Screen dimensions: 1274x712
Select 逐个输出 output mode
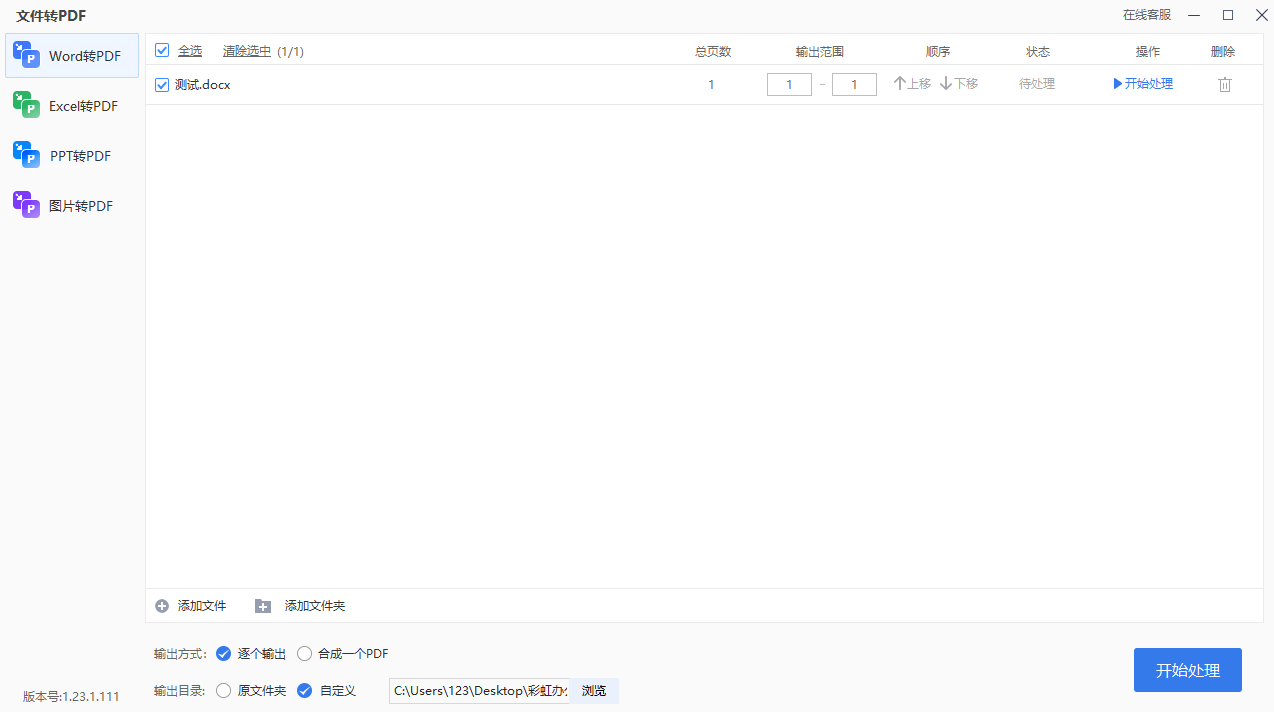(223, 654)
